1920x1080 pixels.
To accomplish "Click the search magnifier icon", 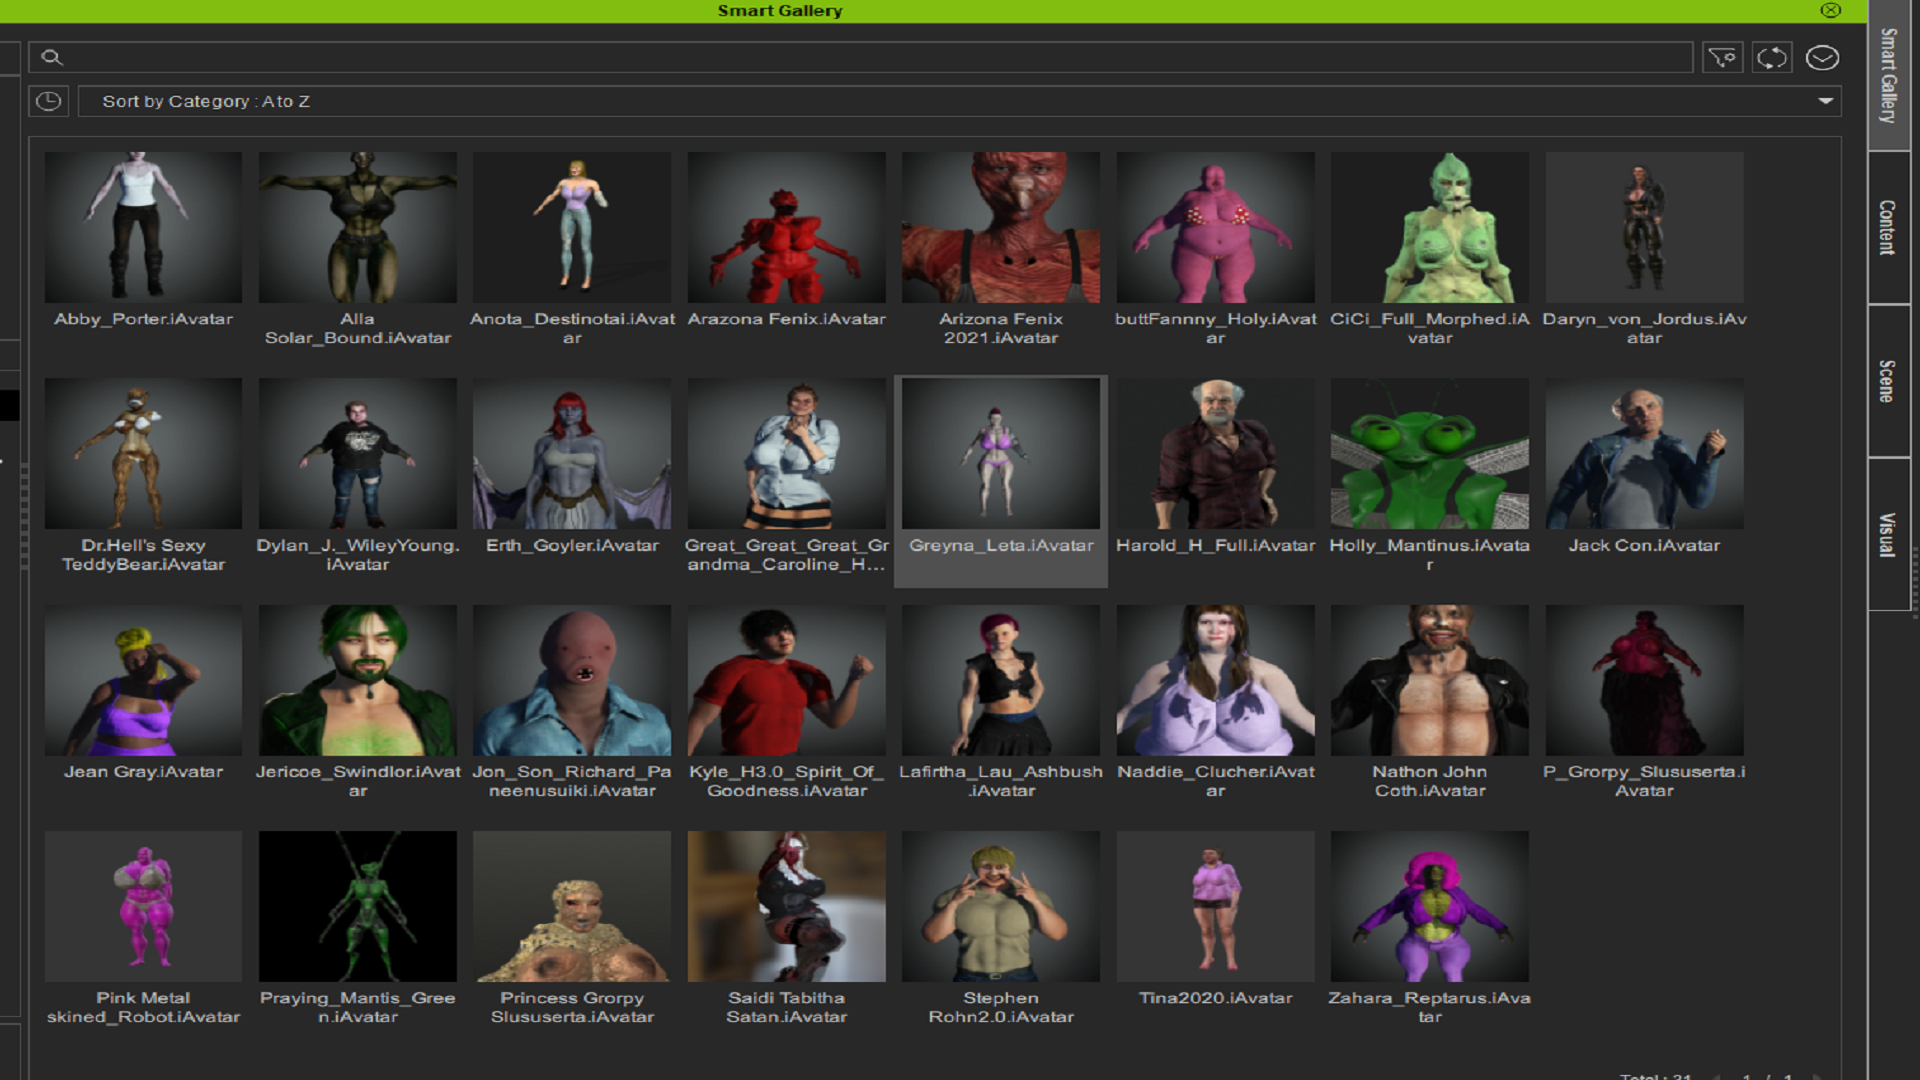I will (52, 58).
